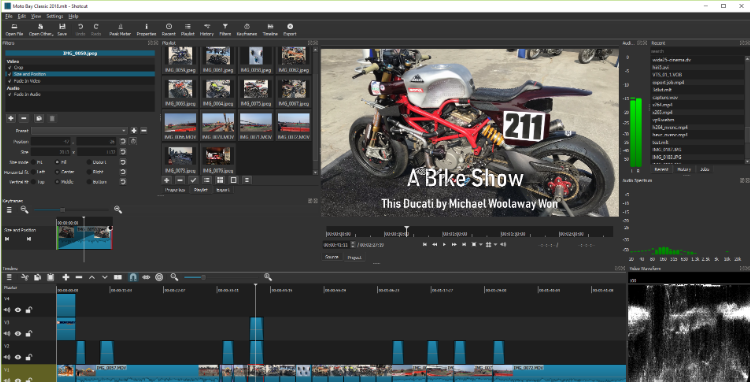
Task: Reset the Position value with its undo icon
Action: pos(123,142)
